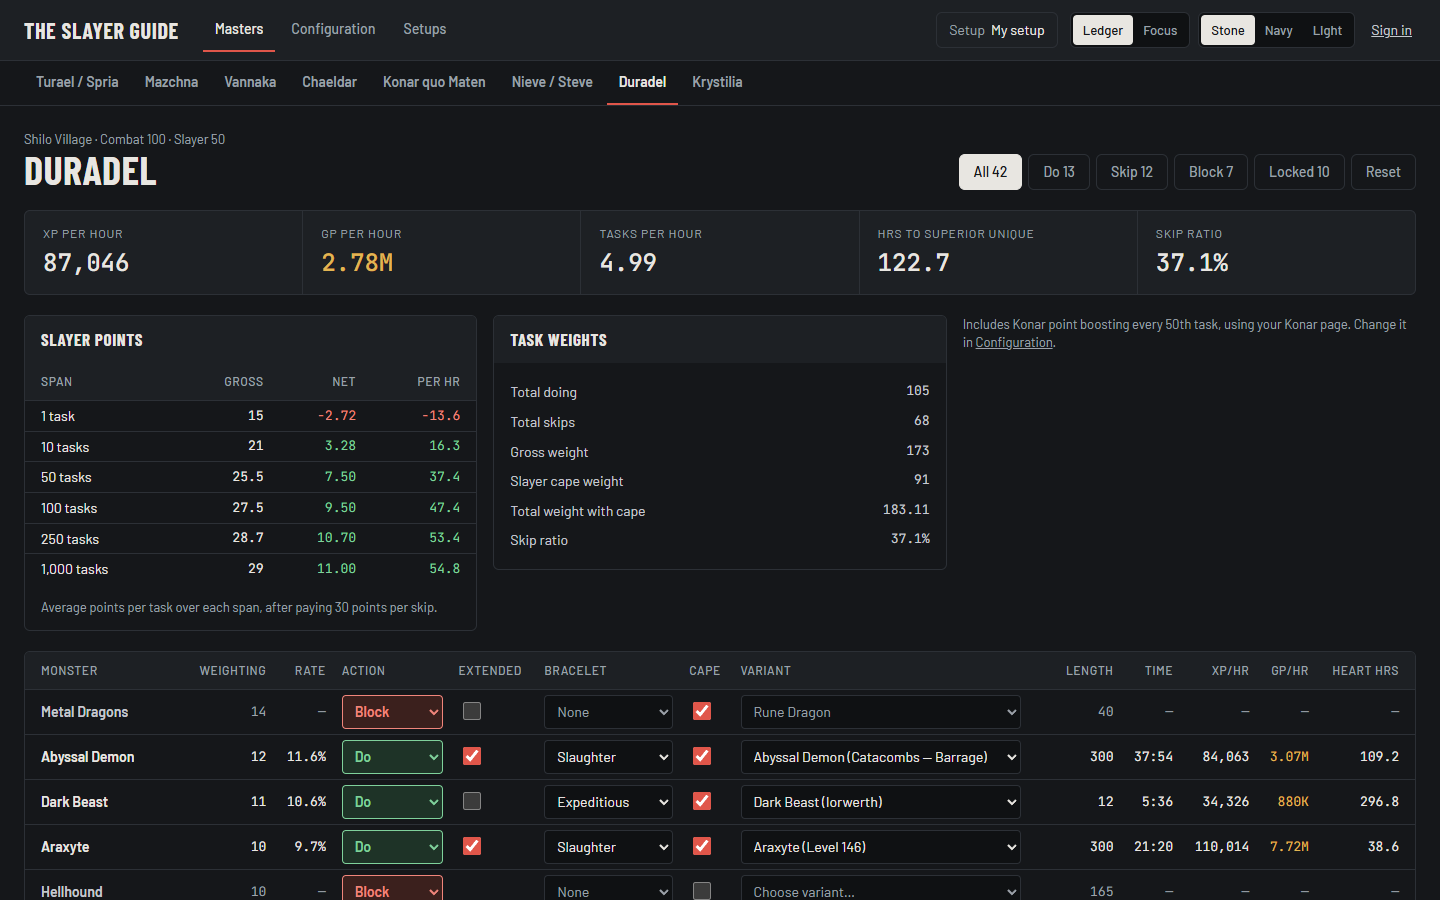Filter tasks by Skip 12
Viewport: 1440px width, 900px height.
point(1132,172)
